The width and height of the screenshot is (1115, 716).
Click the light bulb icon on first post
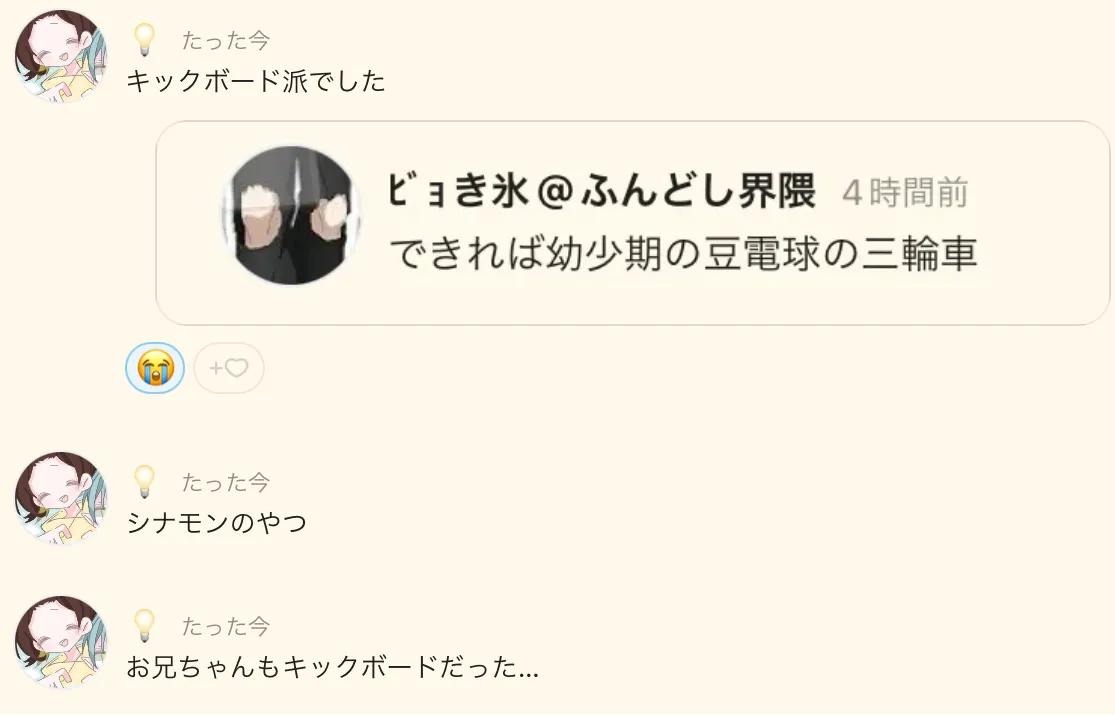(144, 40)
